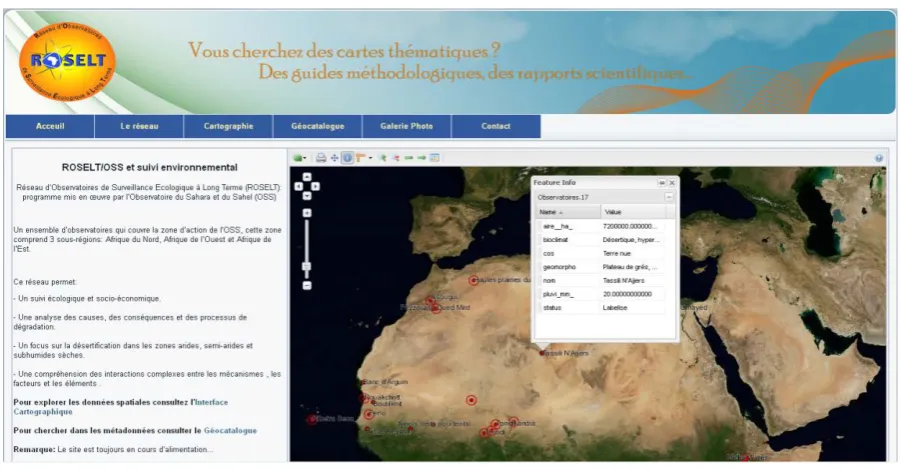
Task: Select the zoom in tool in toolbar
Action: click(x=383, y=158)
